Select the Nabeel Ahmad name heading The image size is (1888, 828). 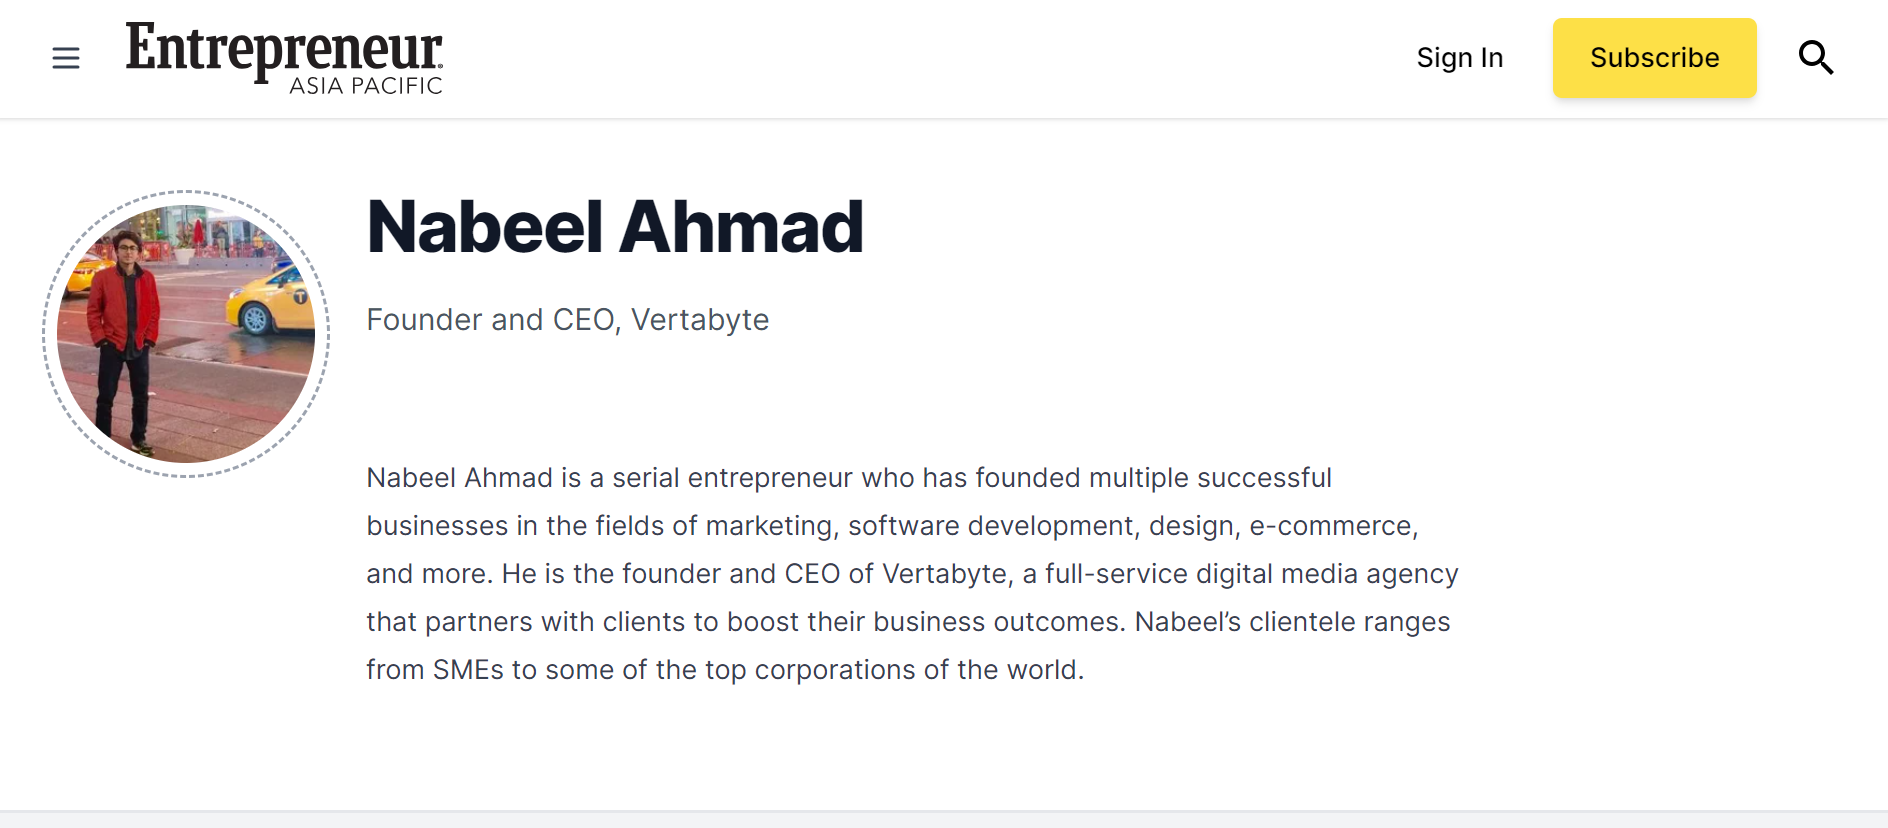pos(615,227)
